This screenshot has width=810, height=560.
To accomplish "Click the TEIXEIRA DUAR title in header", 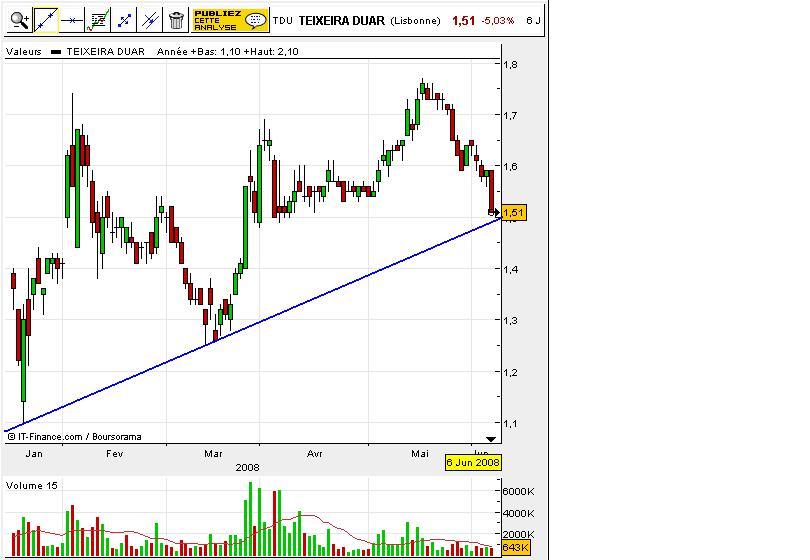I will tap(341, 21).
